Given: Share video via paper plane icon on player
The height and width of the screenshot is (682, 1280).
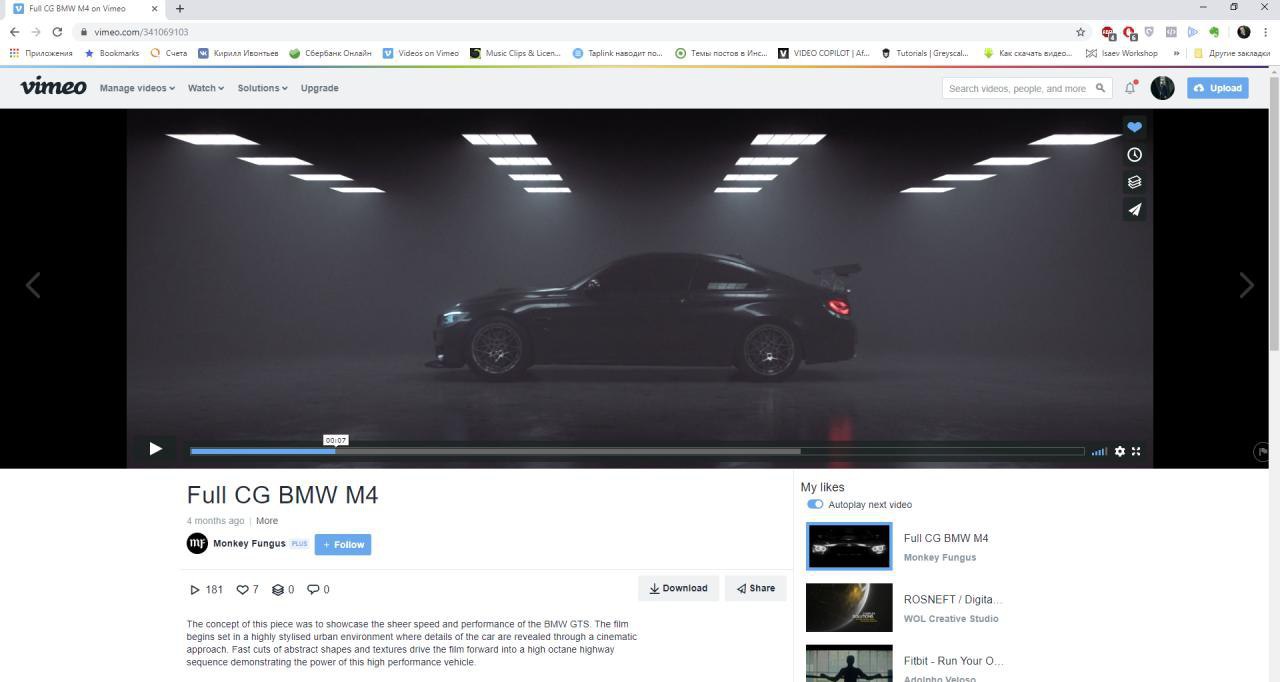Looking at the screenshot, I should tap(1134, 210).
